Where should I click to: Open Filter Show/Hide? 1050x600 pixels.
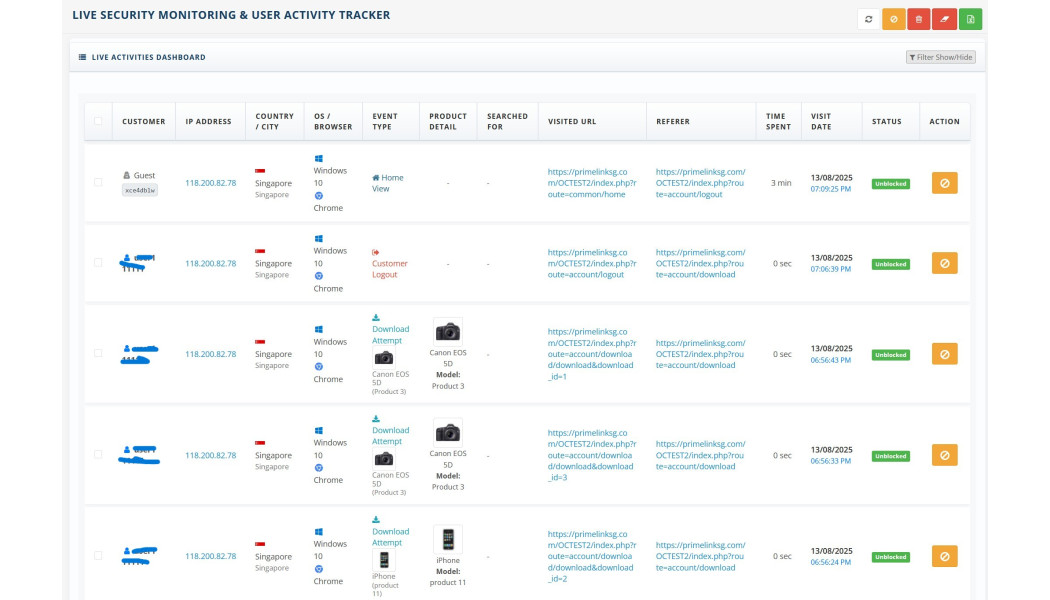tap(941, 58)
